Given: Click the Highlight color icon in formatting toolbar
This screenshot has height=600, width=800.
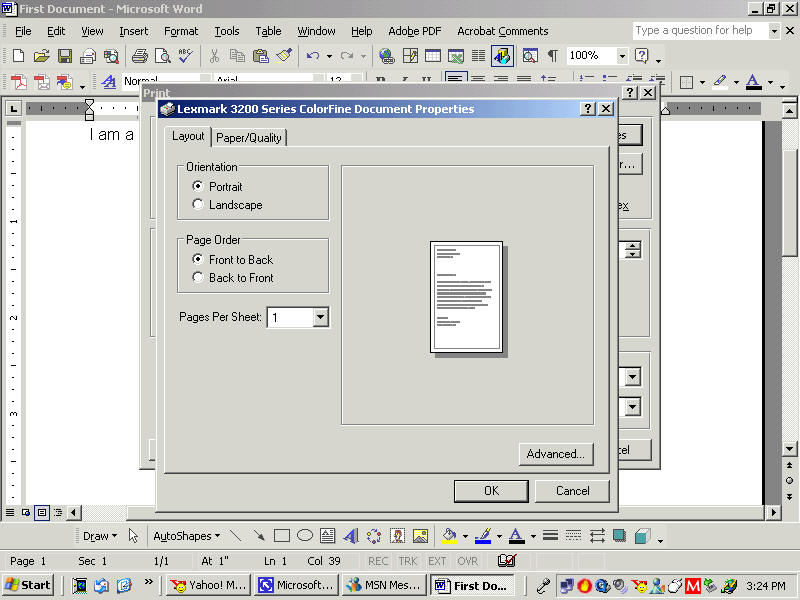Looking at the screenshot, I should [x=720, y=82].
